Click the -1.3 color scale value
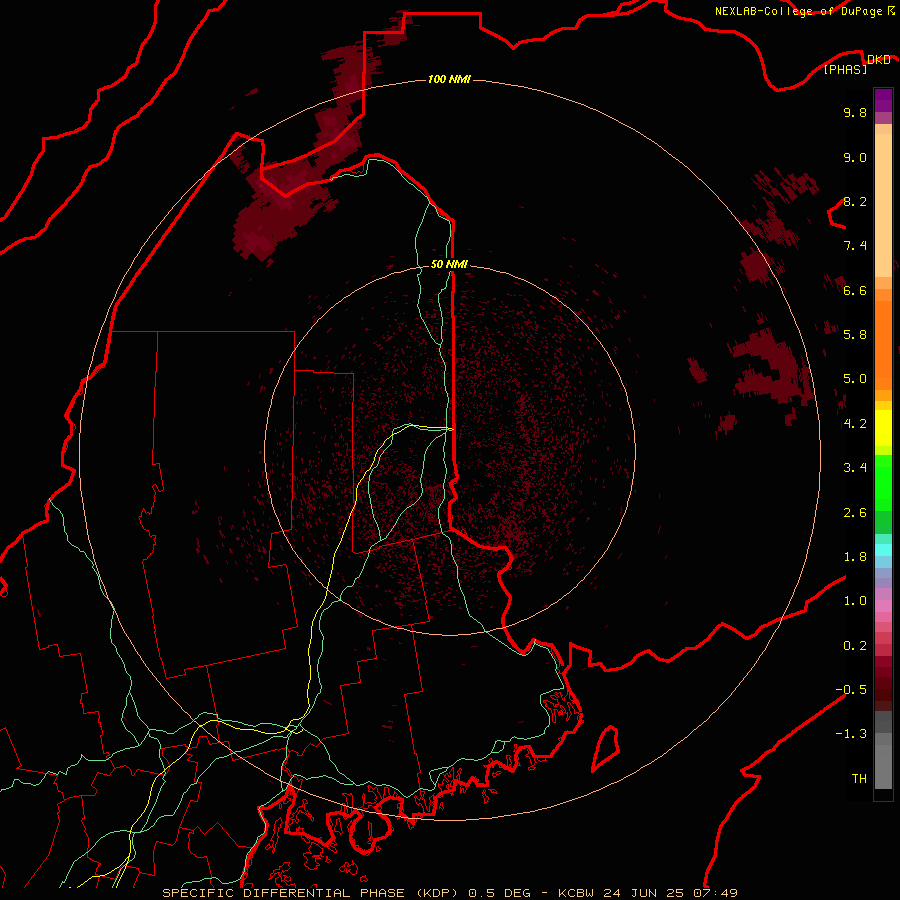This screenshot has width=900, height=900. pos(851,734)
